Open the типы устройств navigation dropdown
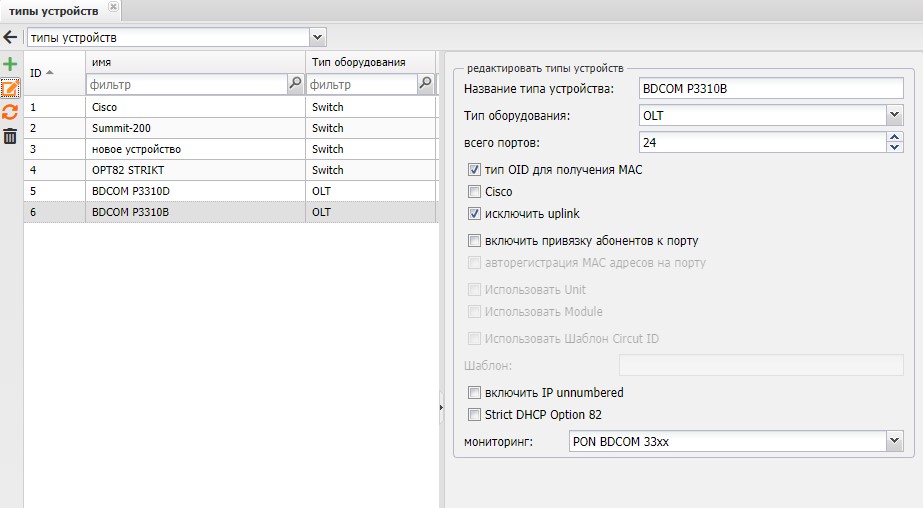 pyautogui.click(x=318, y=37)
